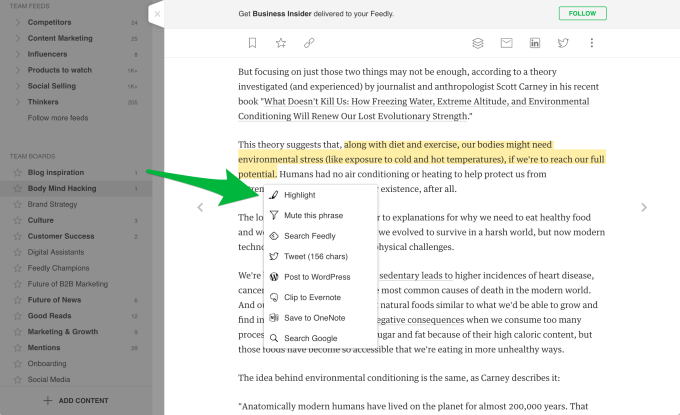Viewport: 680px width, 415px height.
Task: Share article by email envelope icon
Action: 506,43
